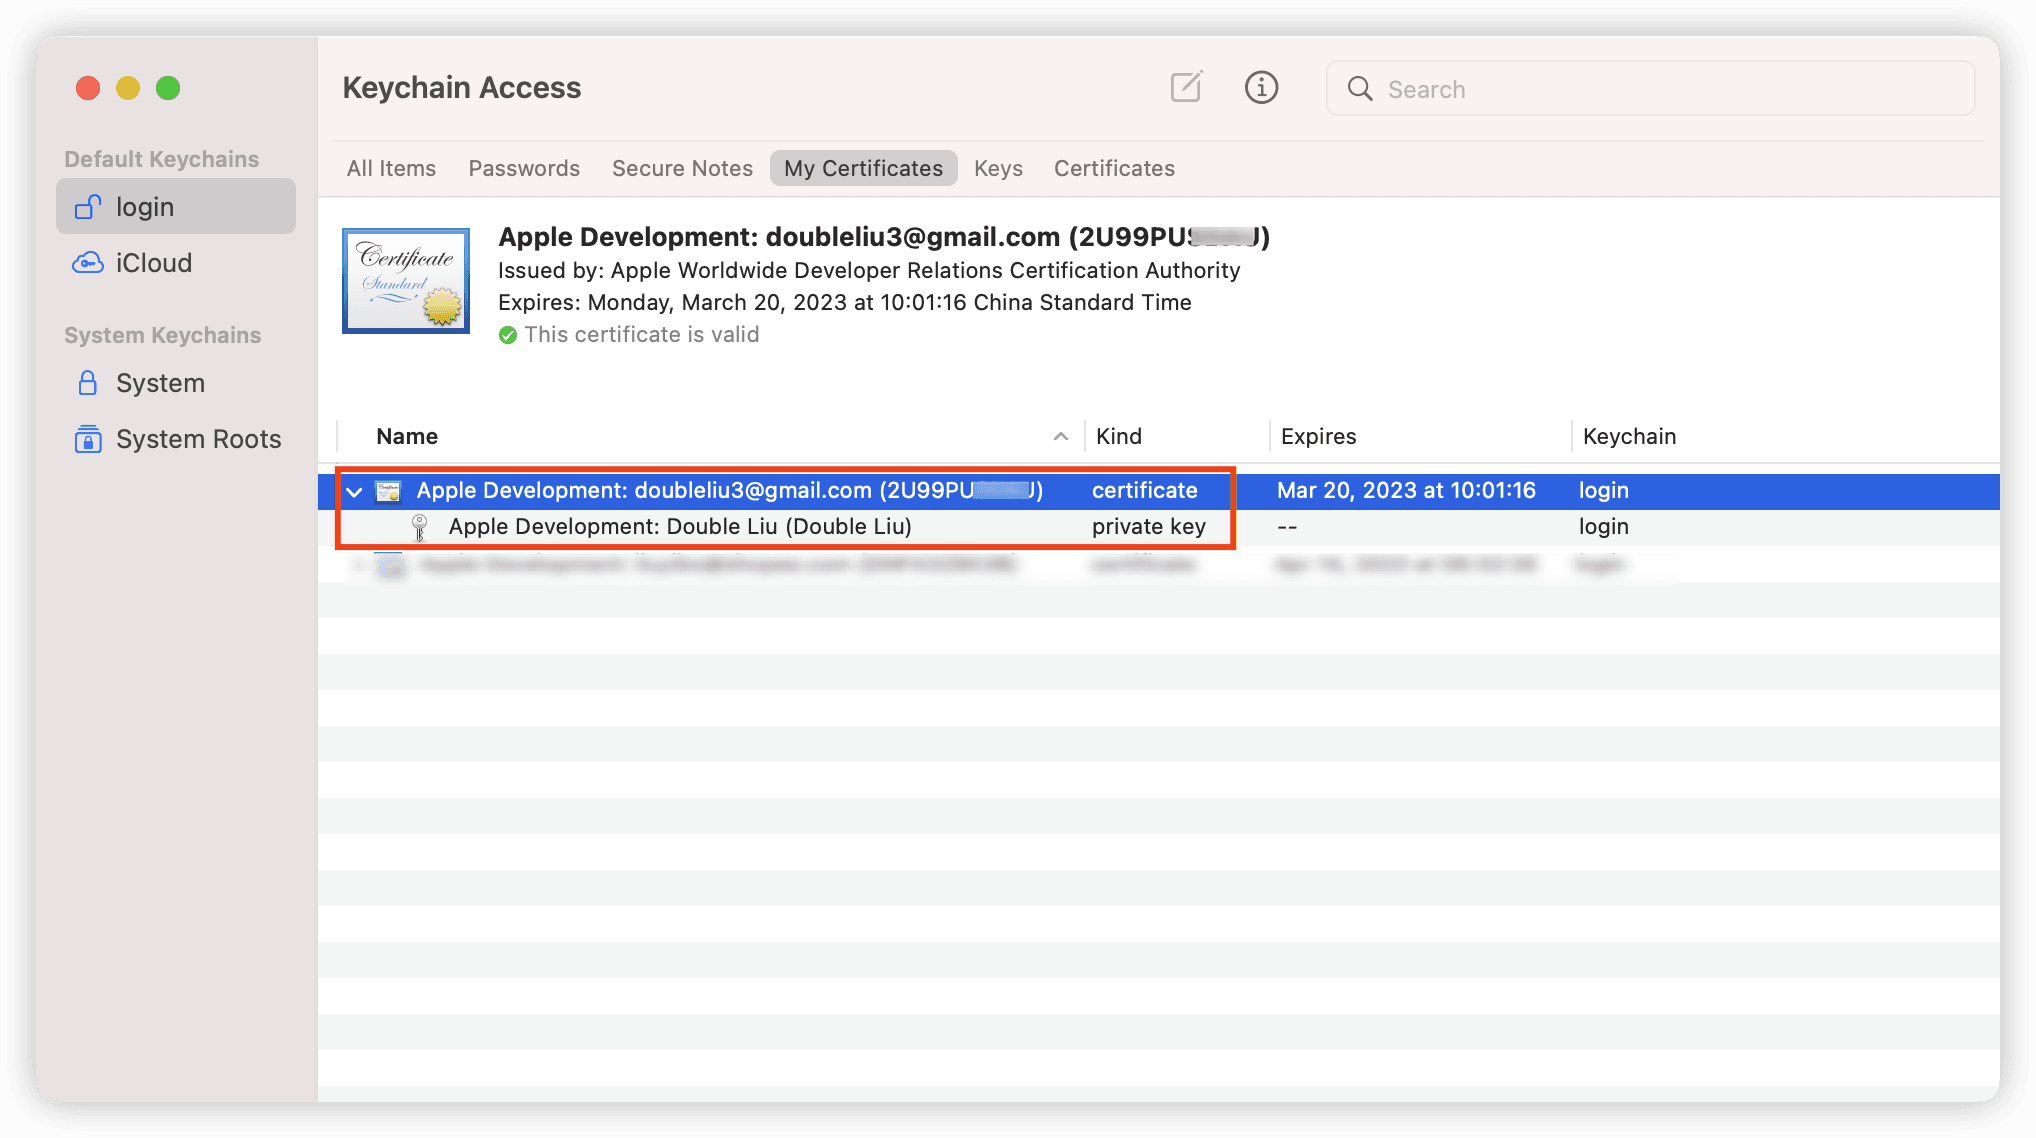Switch to the All Items tab

tap(391, 168)
